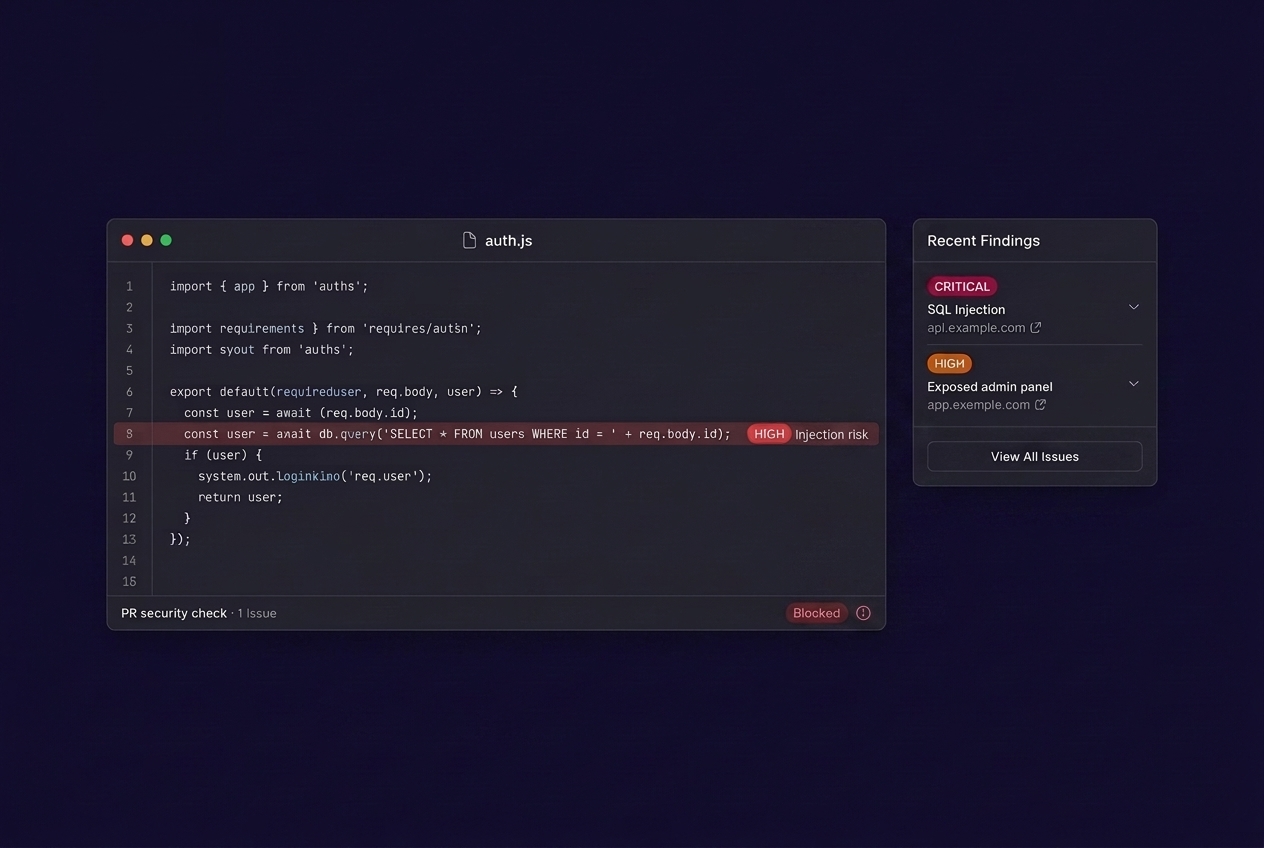Select the auth.js file title
This screenshot has width=1264, height=848.
point(508,240)
